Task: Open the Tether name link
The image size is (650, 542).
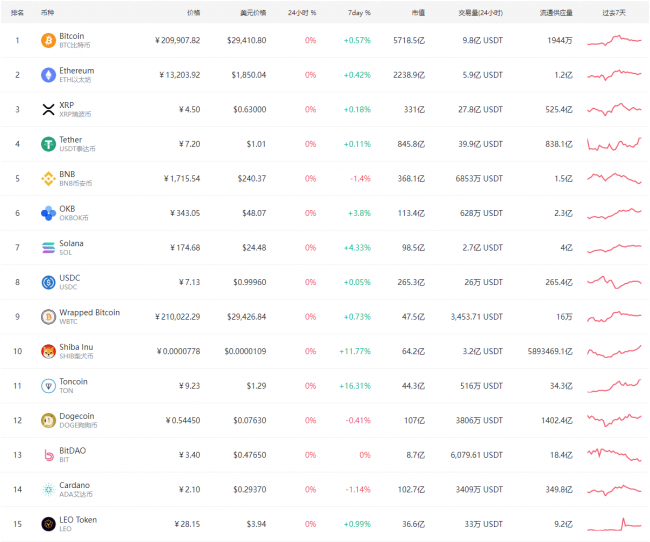Action: (x=70, y=140)
